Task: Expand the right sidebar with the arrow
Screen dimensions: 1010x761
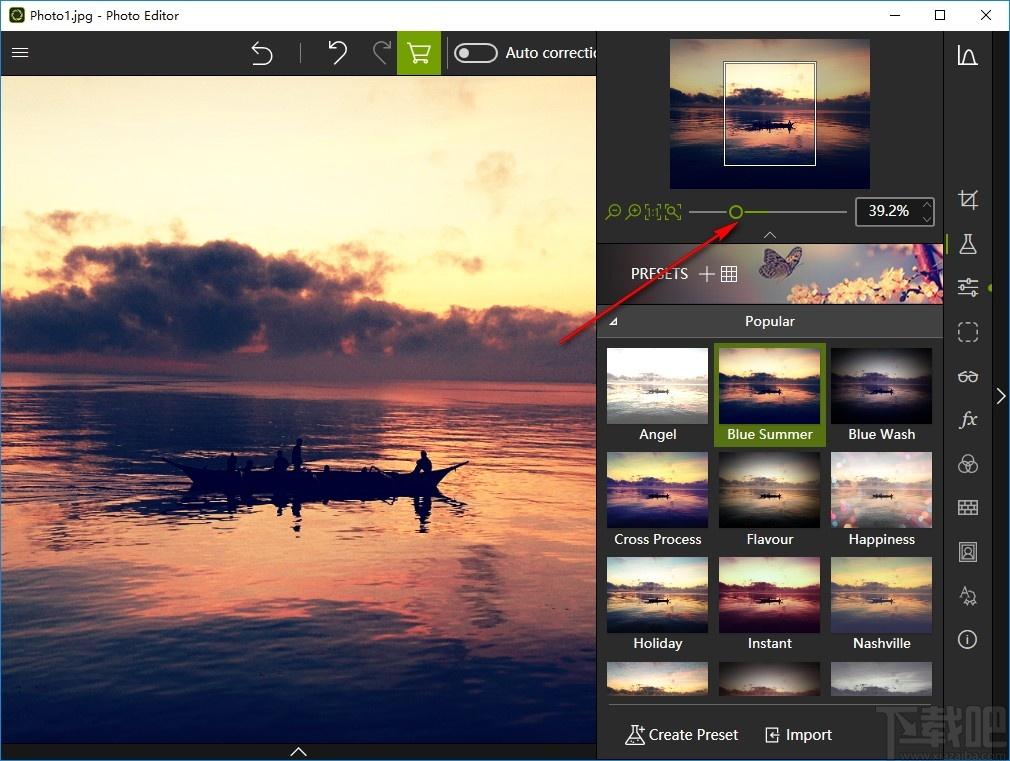Action: 1000,396
